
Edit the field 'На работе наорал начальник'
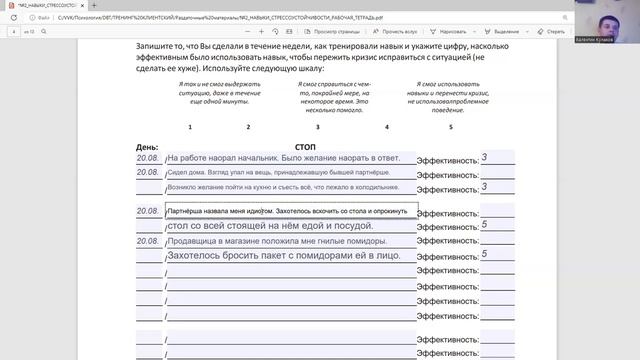(291, 158)
